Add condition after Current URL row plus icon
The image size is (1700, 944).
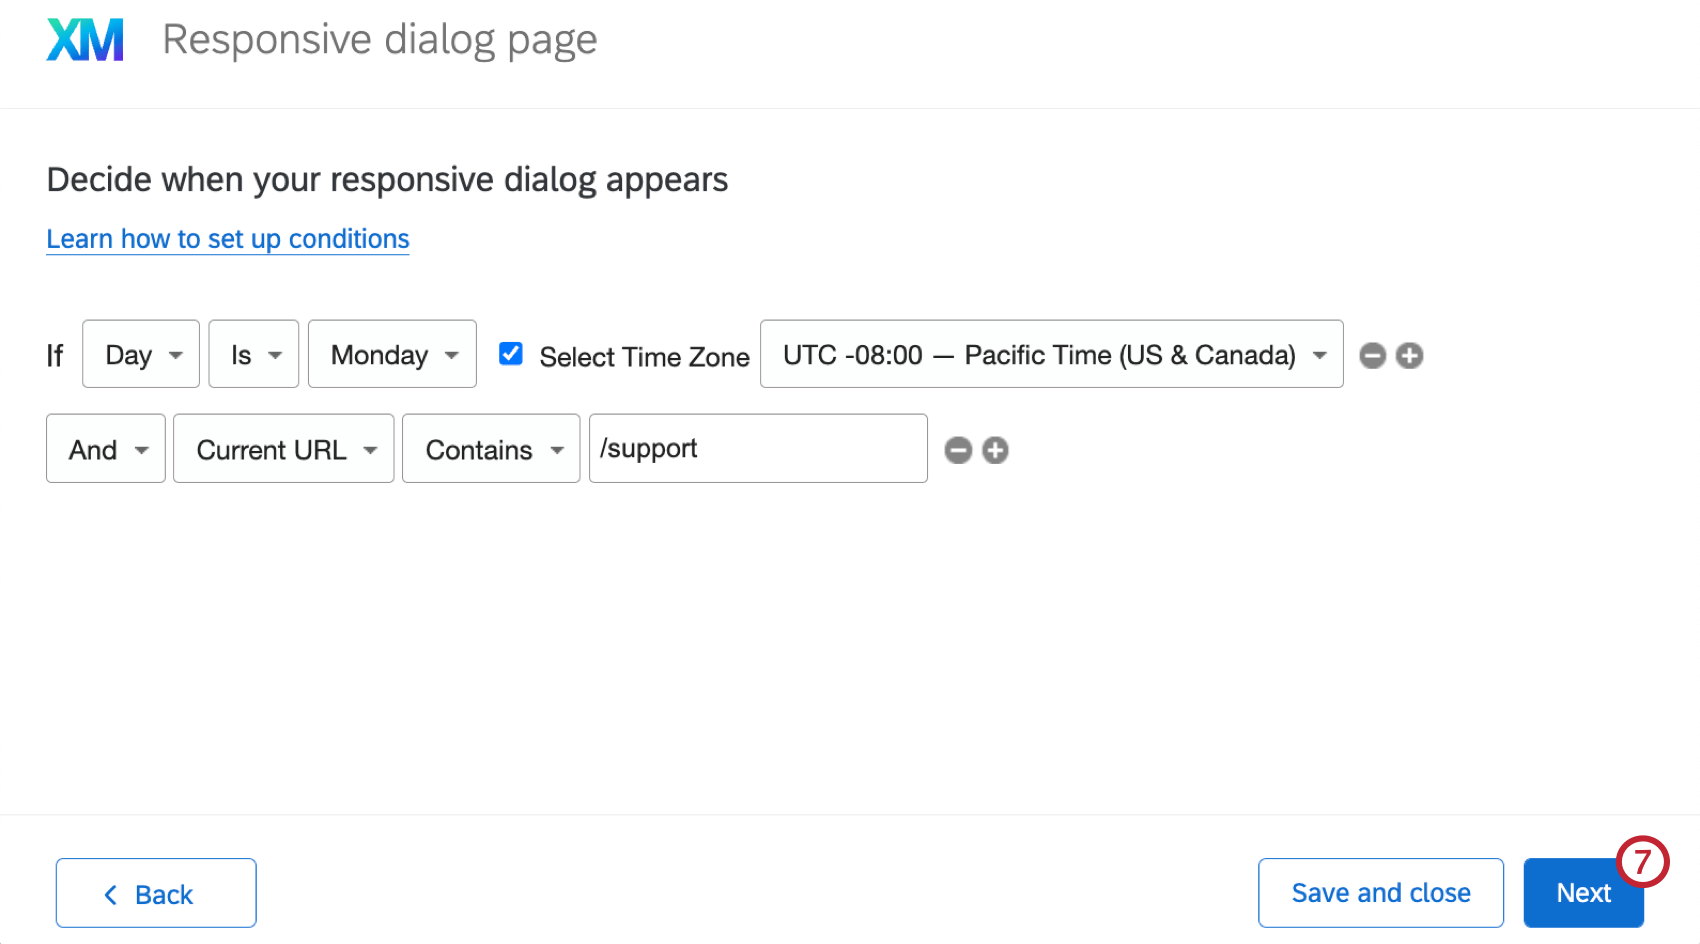click(995, 450)
